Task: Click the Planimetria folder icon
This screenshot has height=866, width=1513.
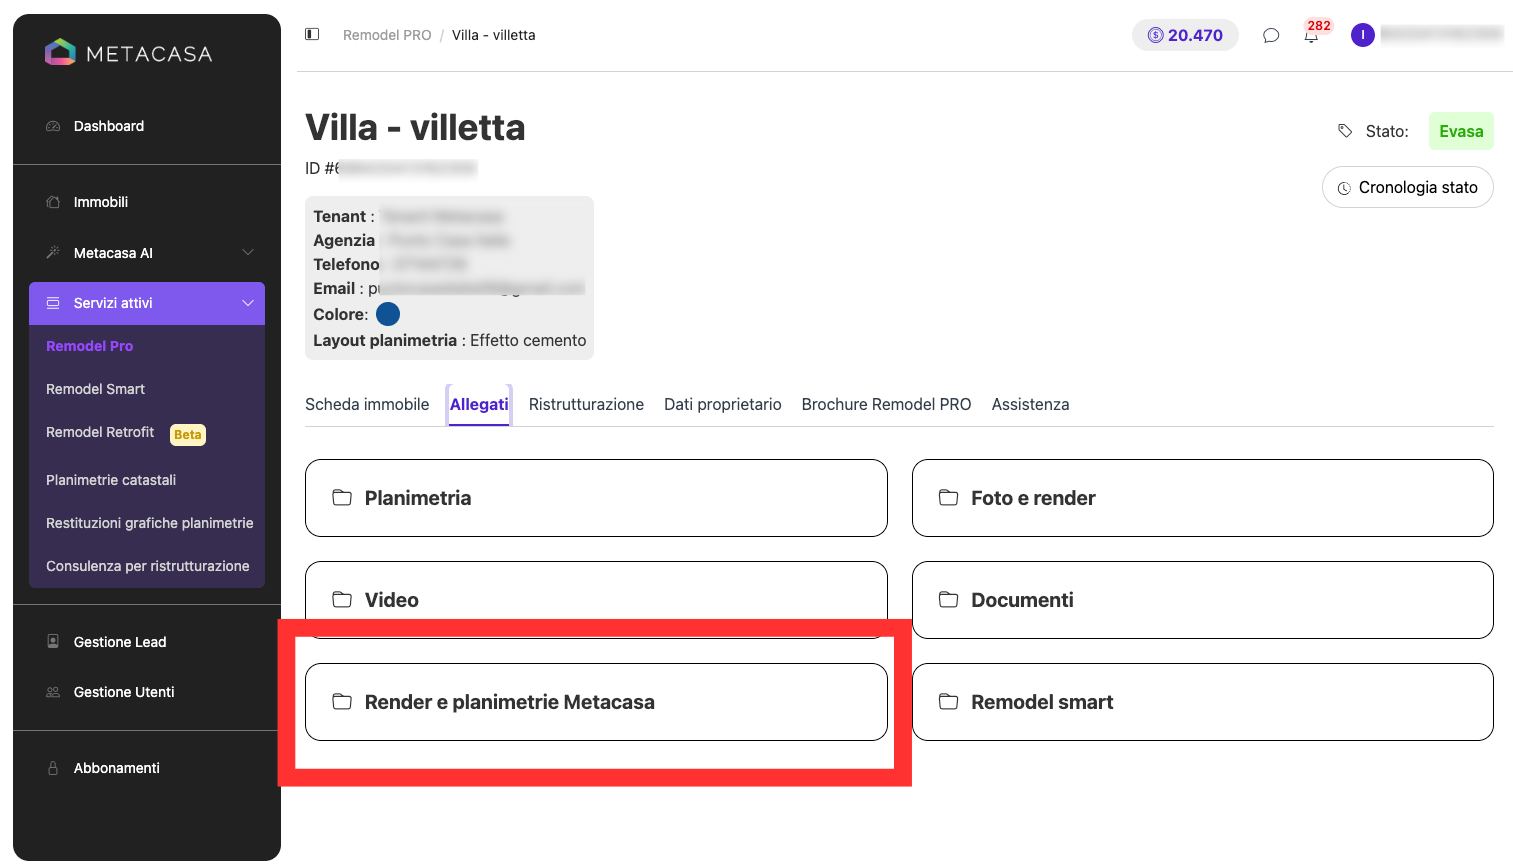Action: [342, 498]
